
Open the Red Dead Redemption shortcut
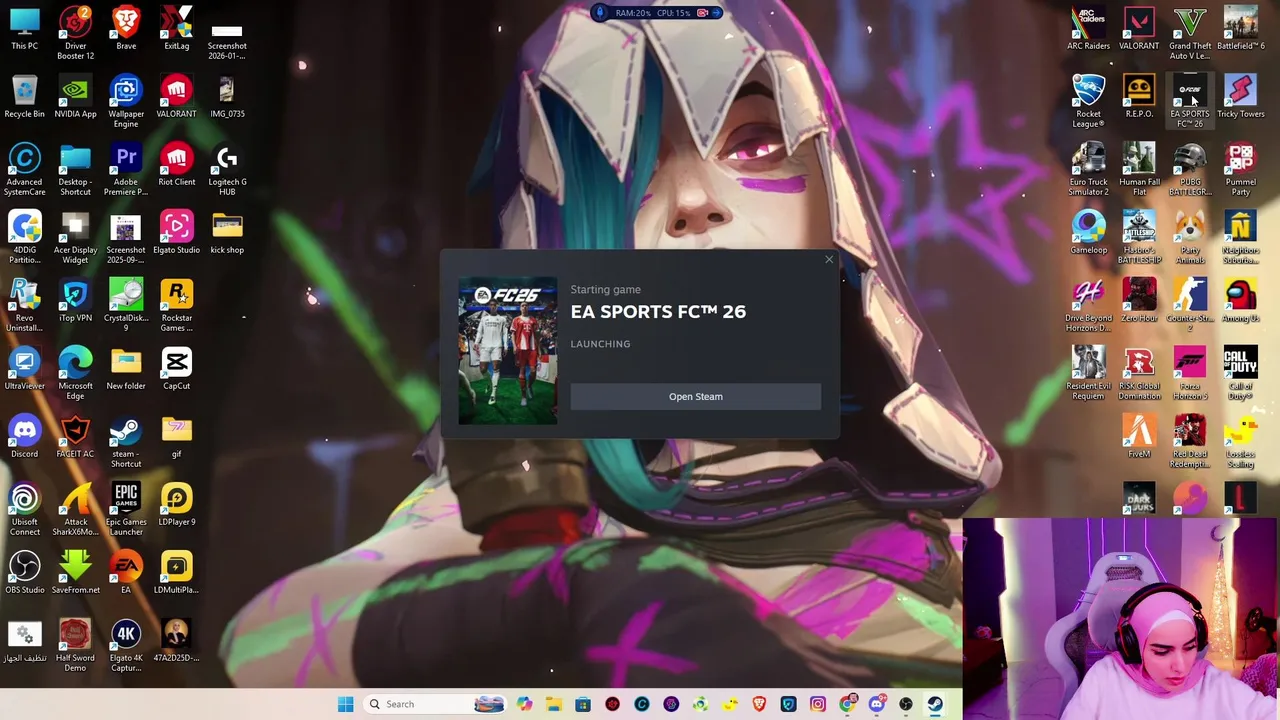tap(1190, 441)
